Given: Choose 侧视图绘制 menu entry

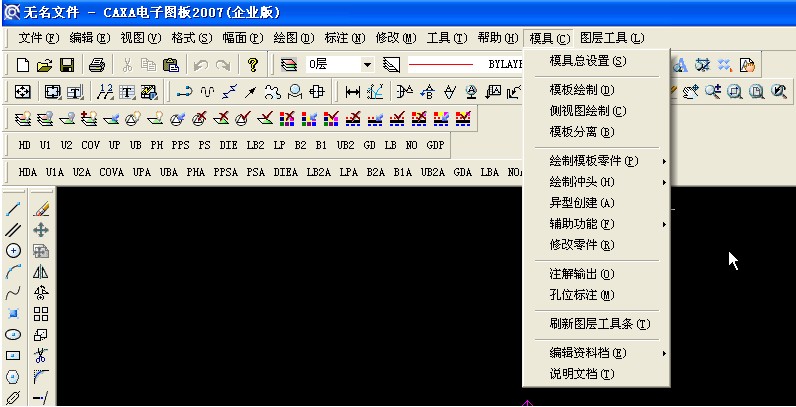Looking at the screenshot, I should click(x=596, y=111).
